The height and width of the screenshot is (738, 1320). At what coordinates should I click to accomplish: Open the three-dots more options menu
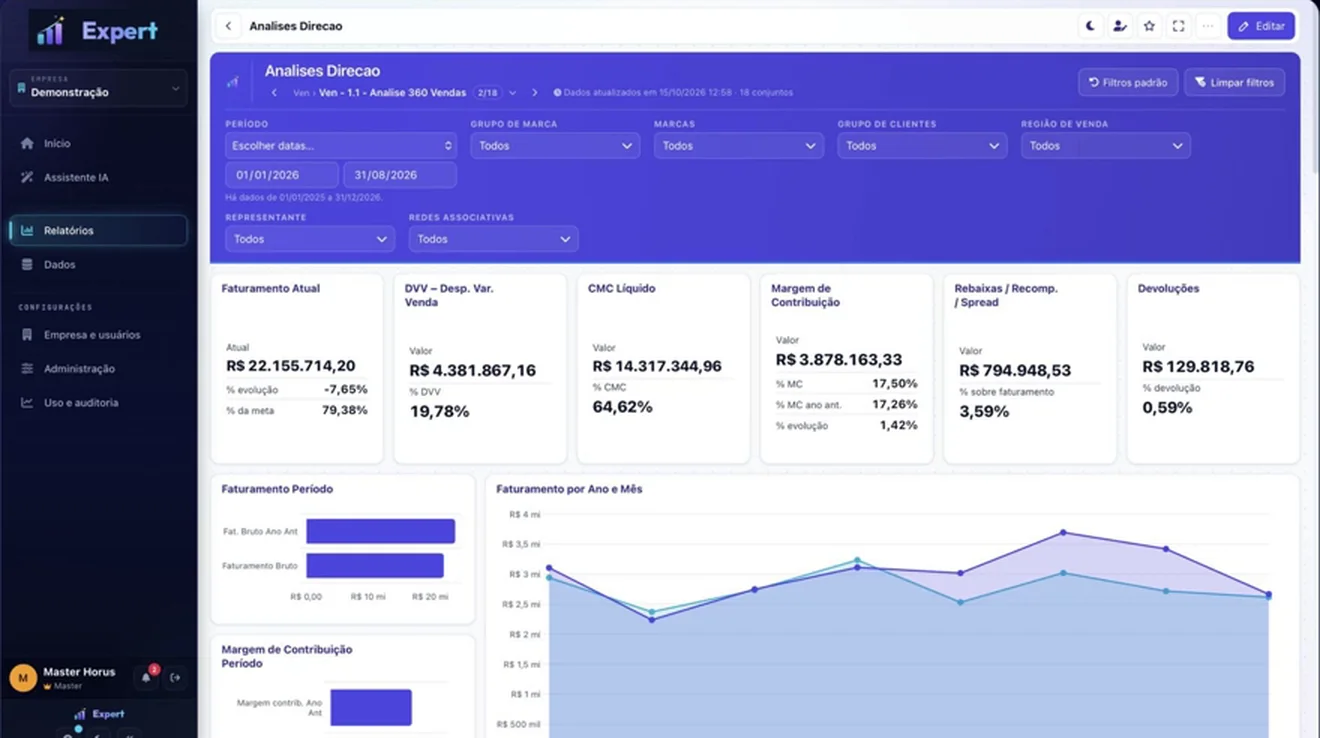coord(1208,26)
